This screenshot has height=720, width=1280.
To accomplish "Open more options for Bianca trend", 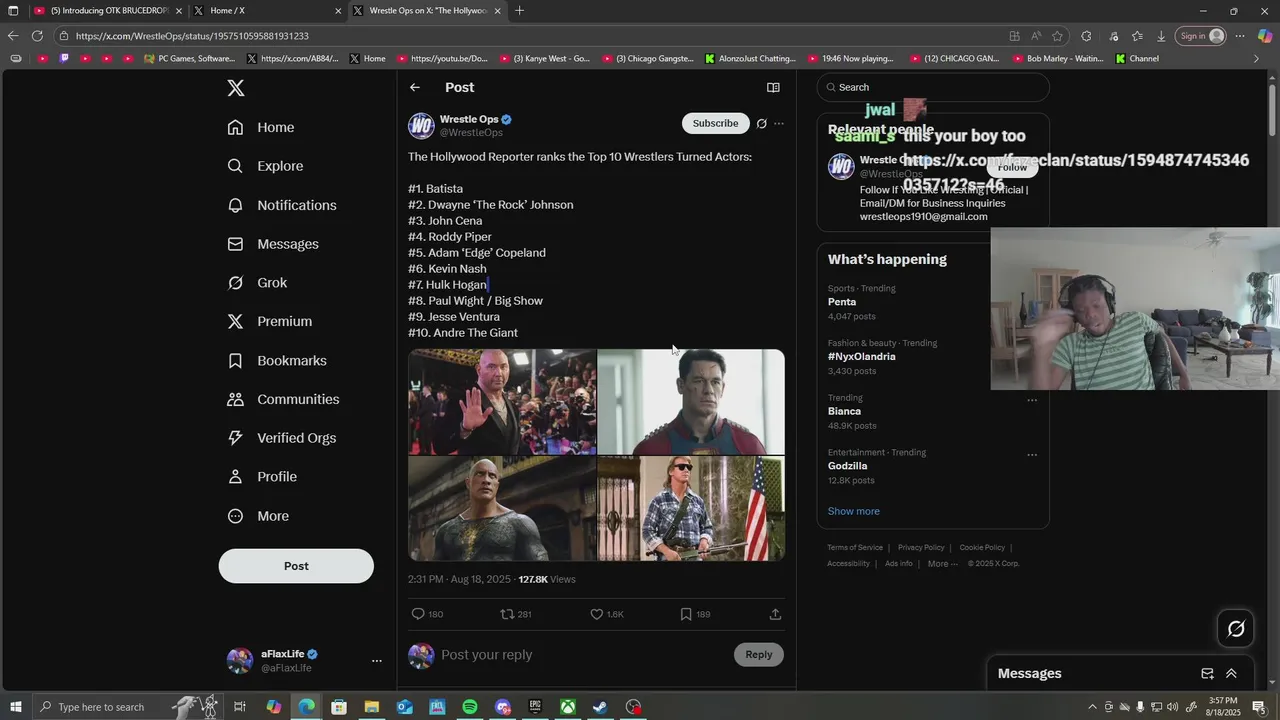I will (1032, 400).
